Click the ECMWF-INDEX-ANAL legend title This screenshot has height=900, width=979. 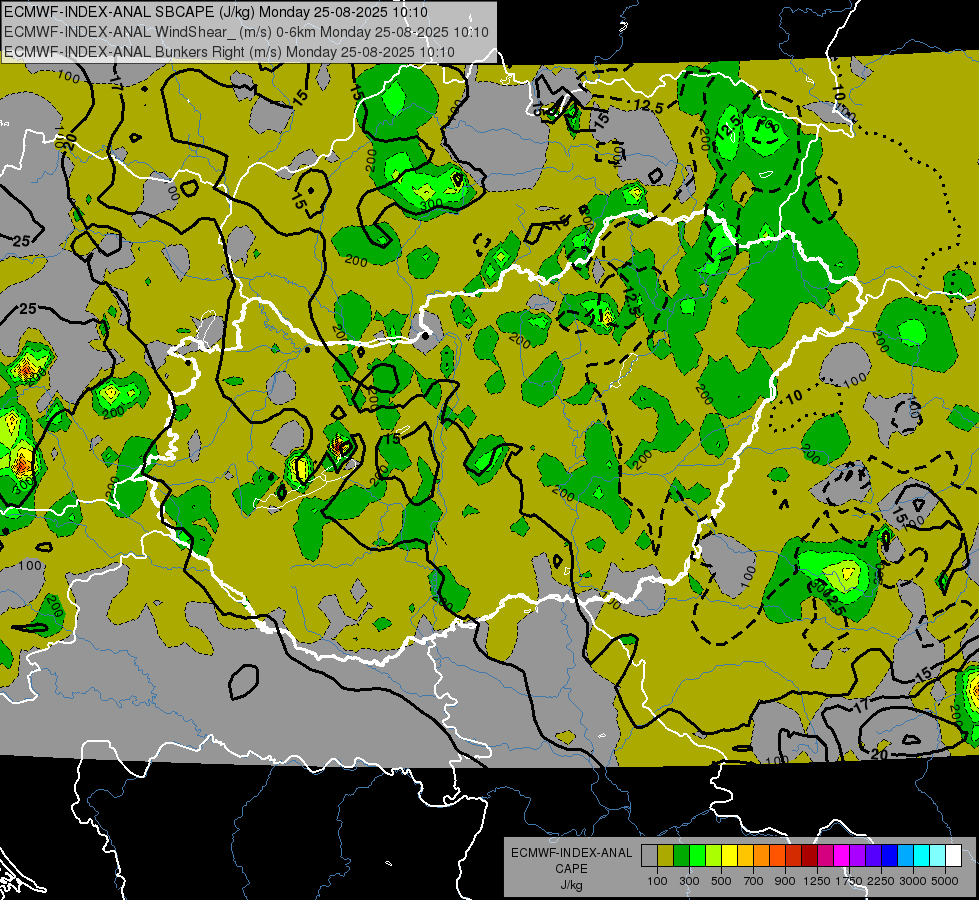tap(571, 853)
